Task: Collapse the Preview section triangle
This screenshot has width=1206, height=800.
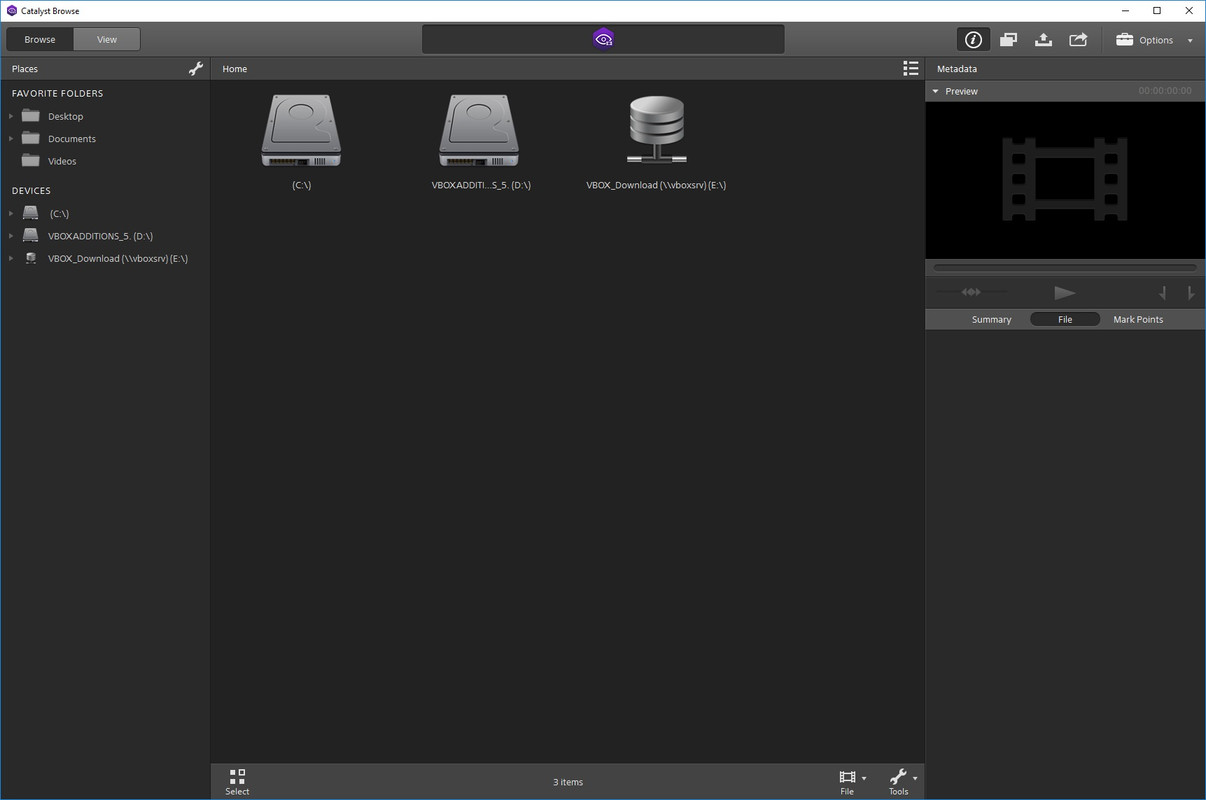Action: point(935,91)
